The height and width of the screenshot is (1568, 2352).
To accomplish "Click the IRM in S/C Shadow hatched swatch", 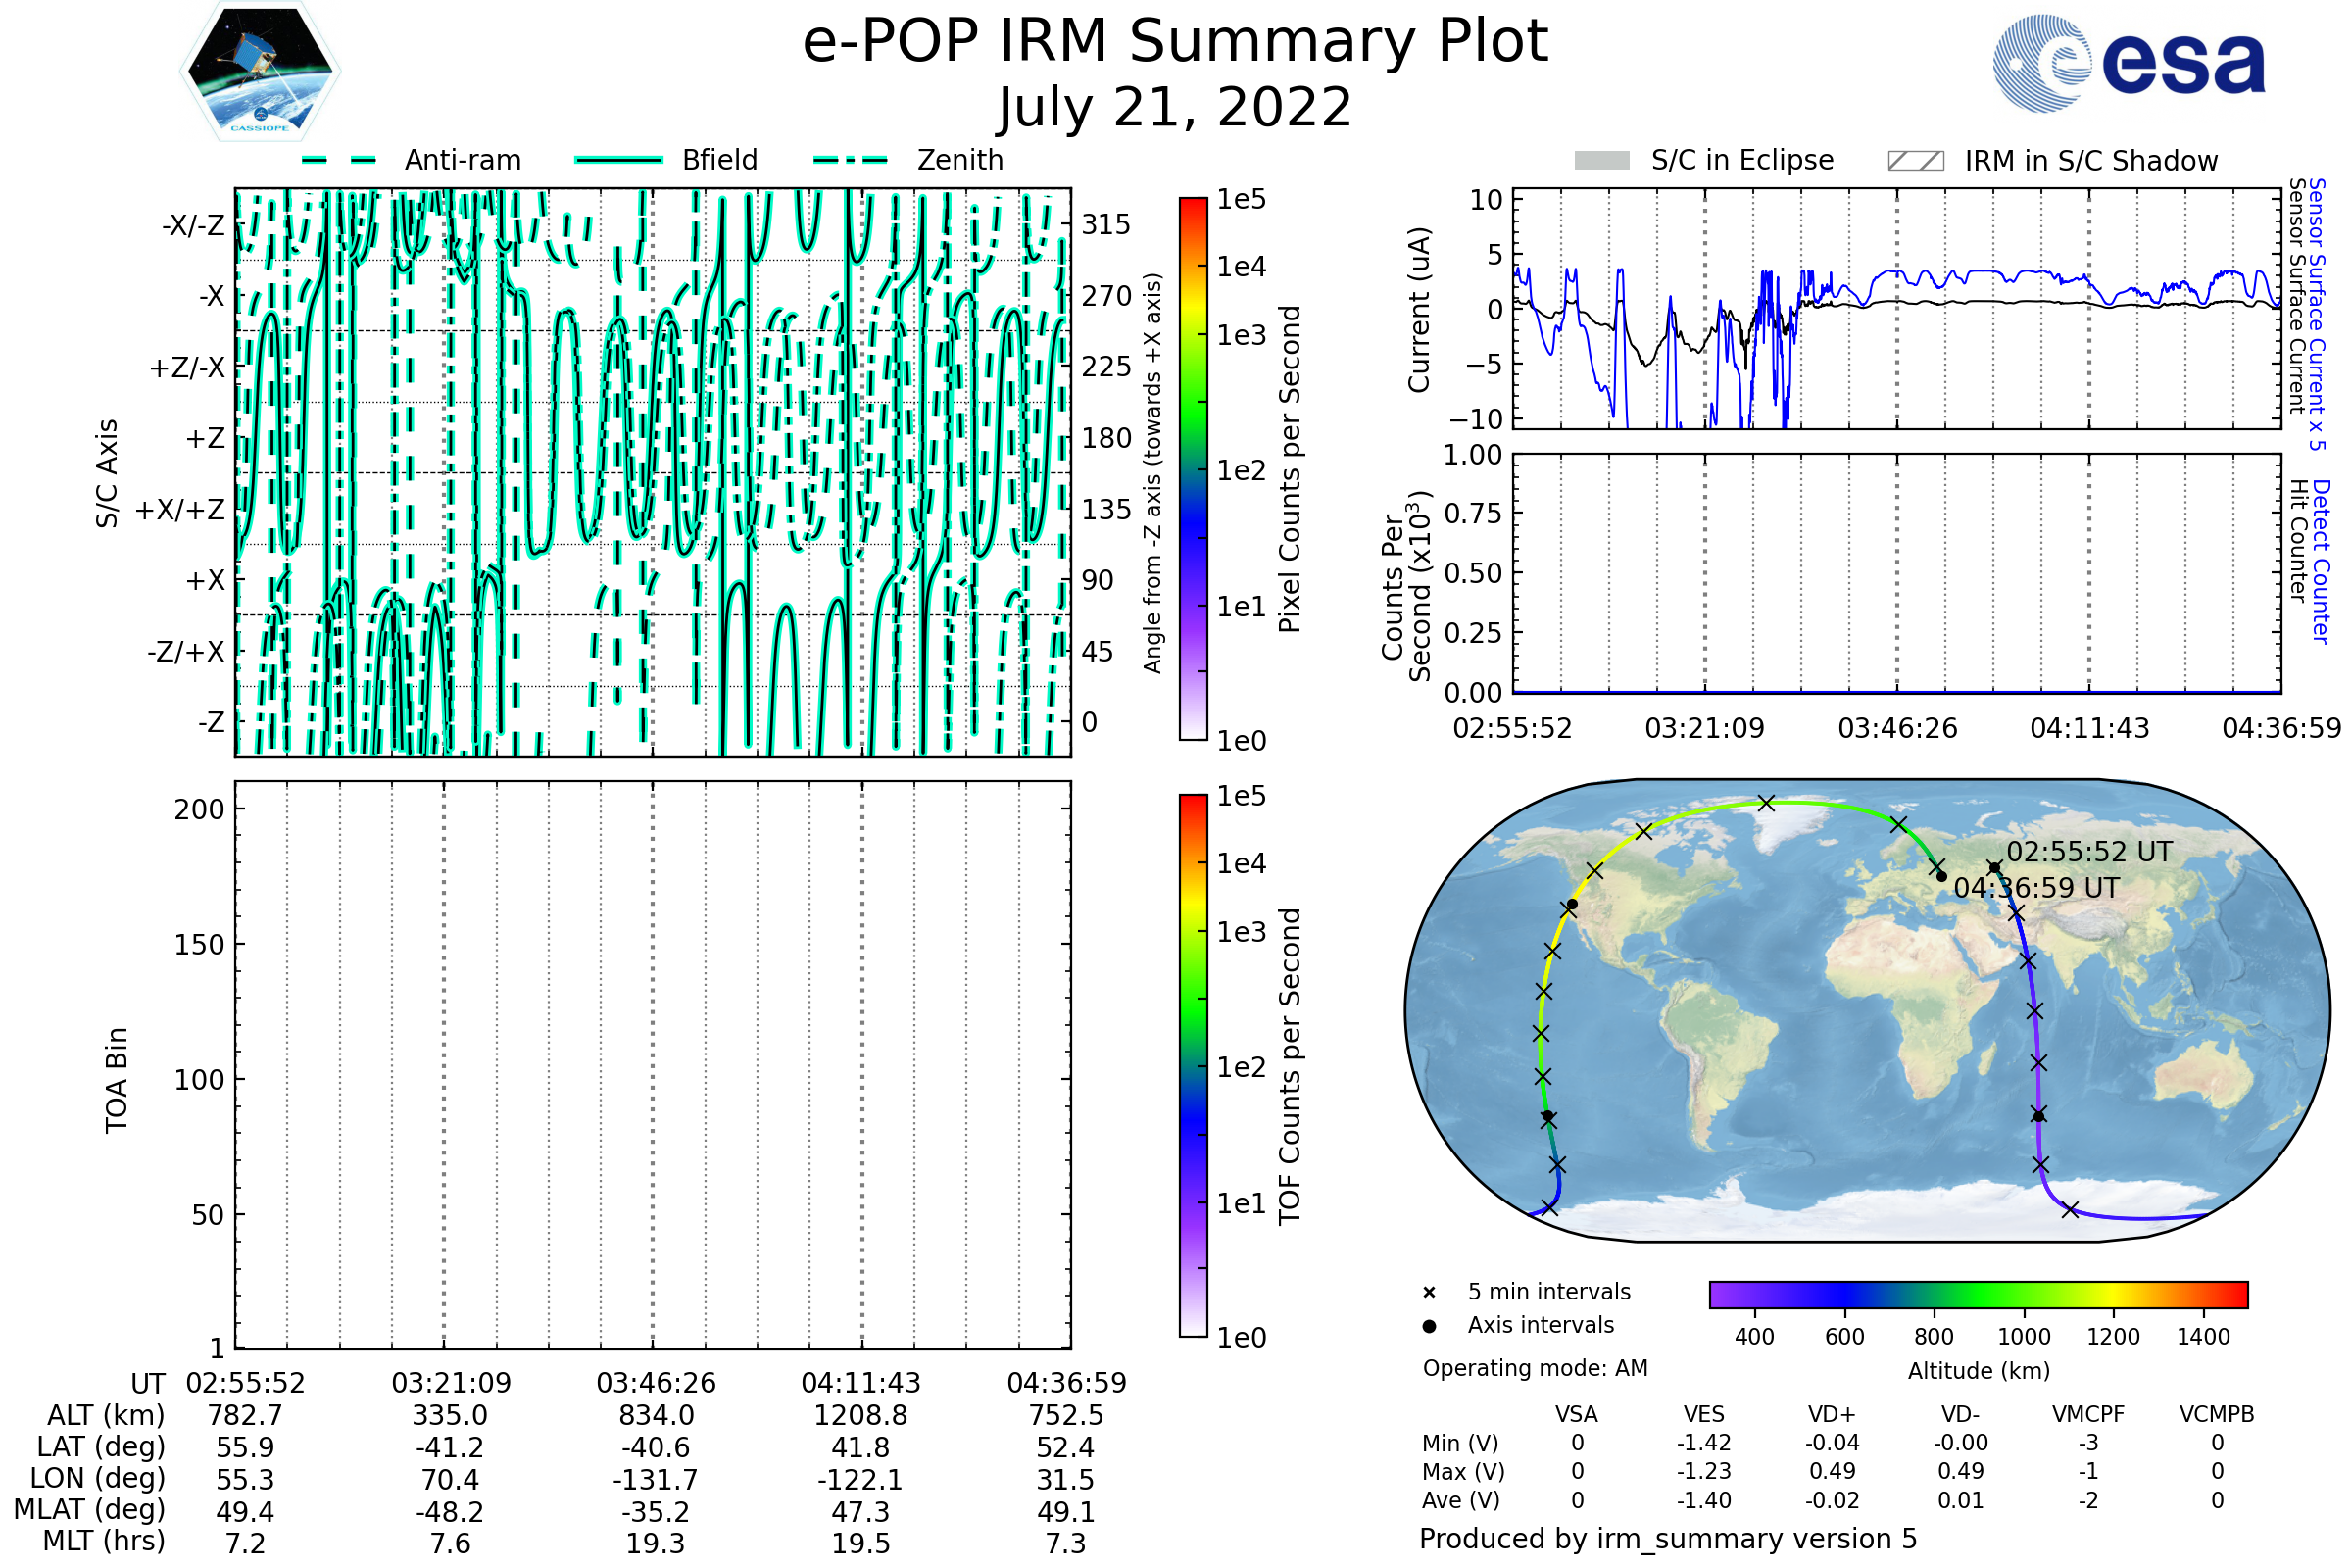I will click(x=1915, y=161).
